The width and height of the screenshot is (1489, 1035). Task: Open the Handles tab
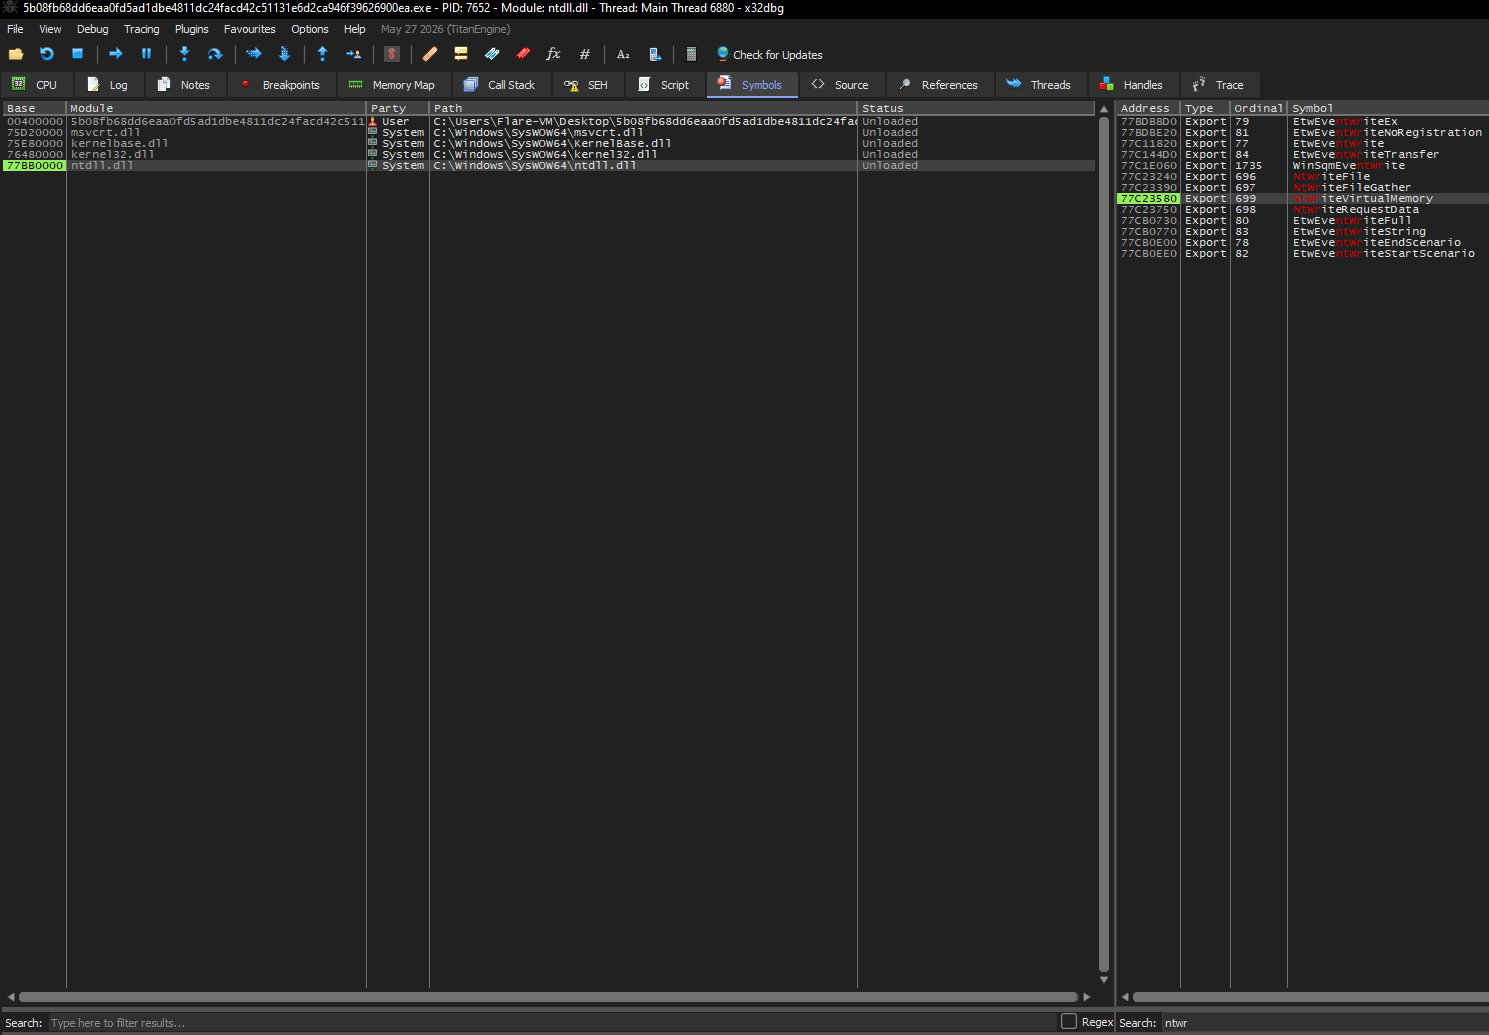(1132, 85)
